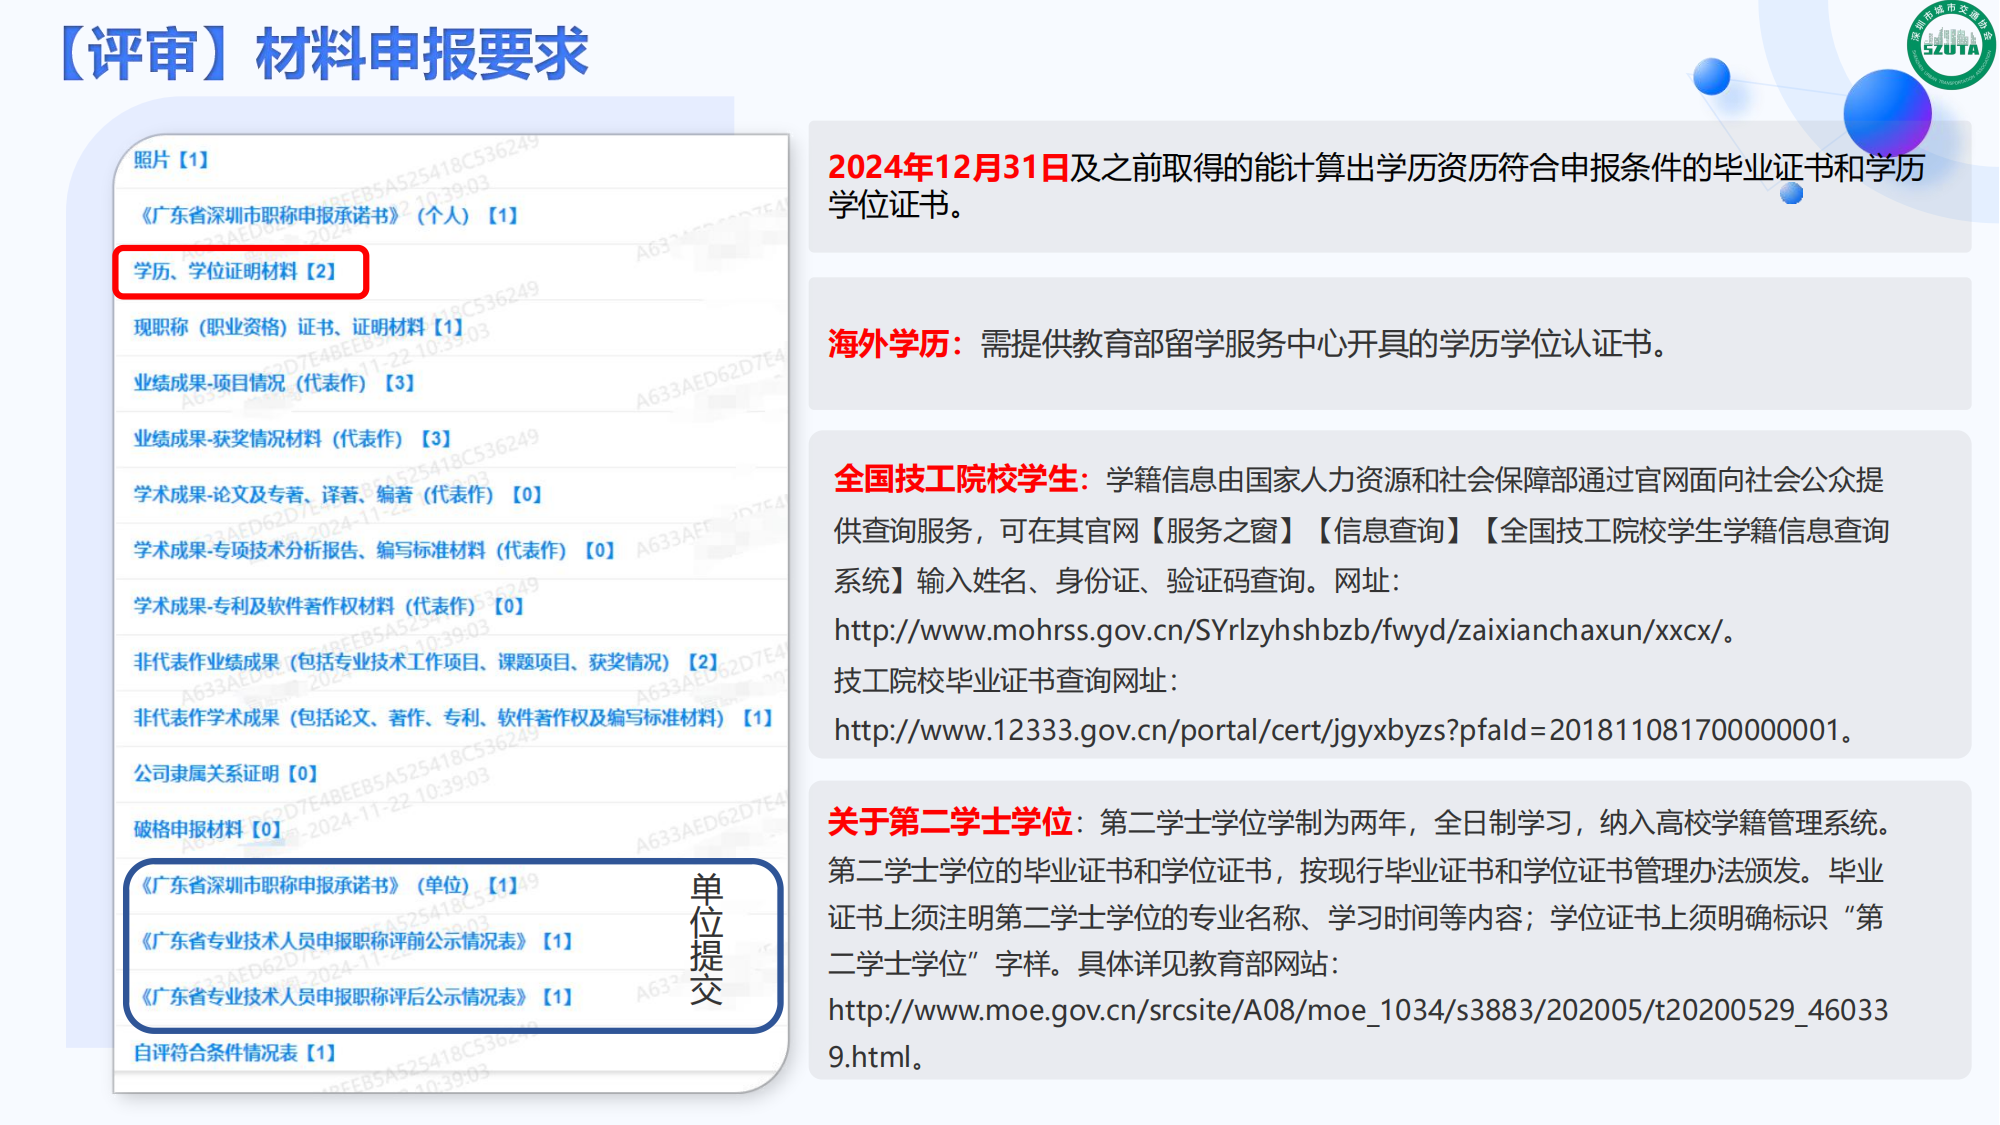Click the red heading 关于第二学士学位

950,822
